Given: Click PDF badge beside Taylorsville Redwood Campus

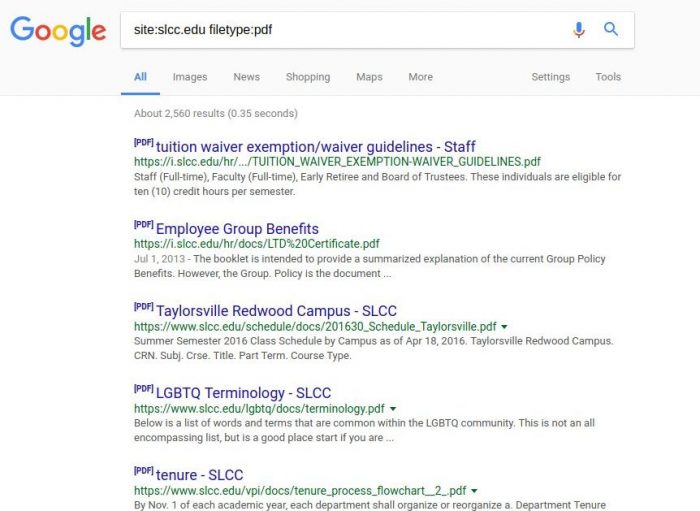Looking at the screenshot, I should (144, 307).
